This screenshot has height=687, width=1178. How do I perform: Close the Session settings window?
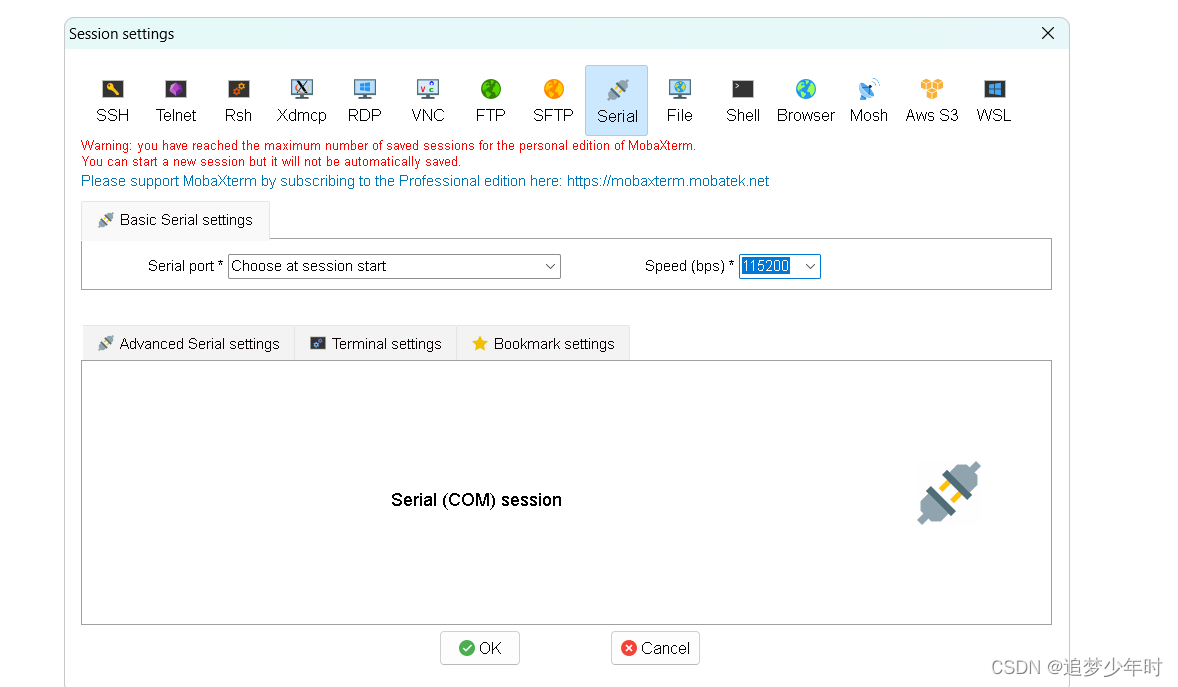(x=1048, y=33)
